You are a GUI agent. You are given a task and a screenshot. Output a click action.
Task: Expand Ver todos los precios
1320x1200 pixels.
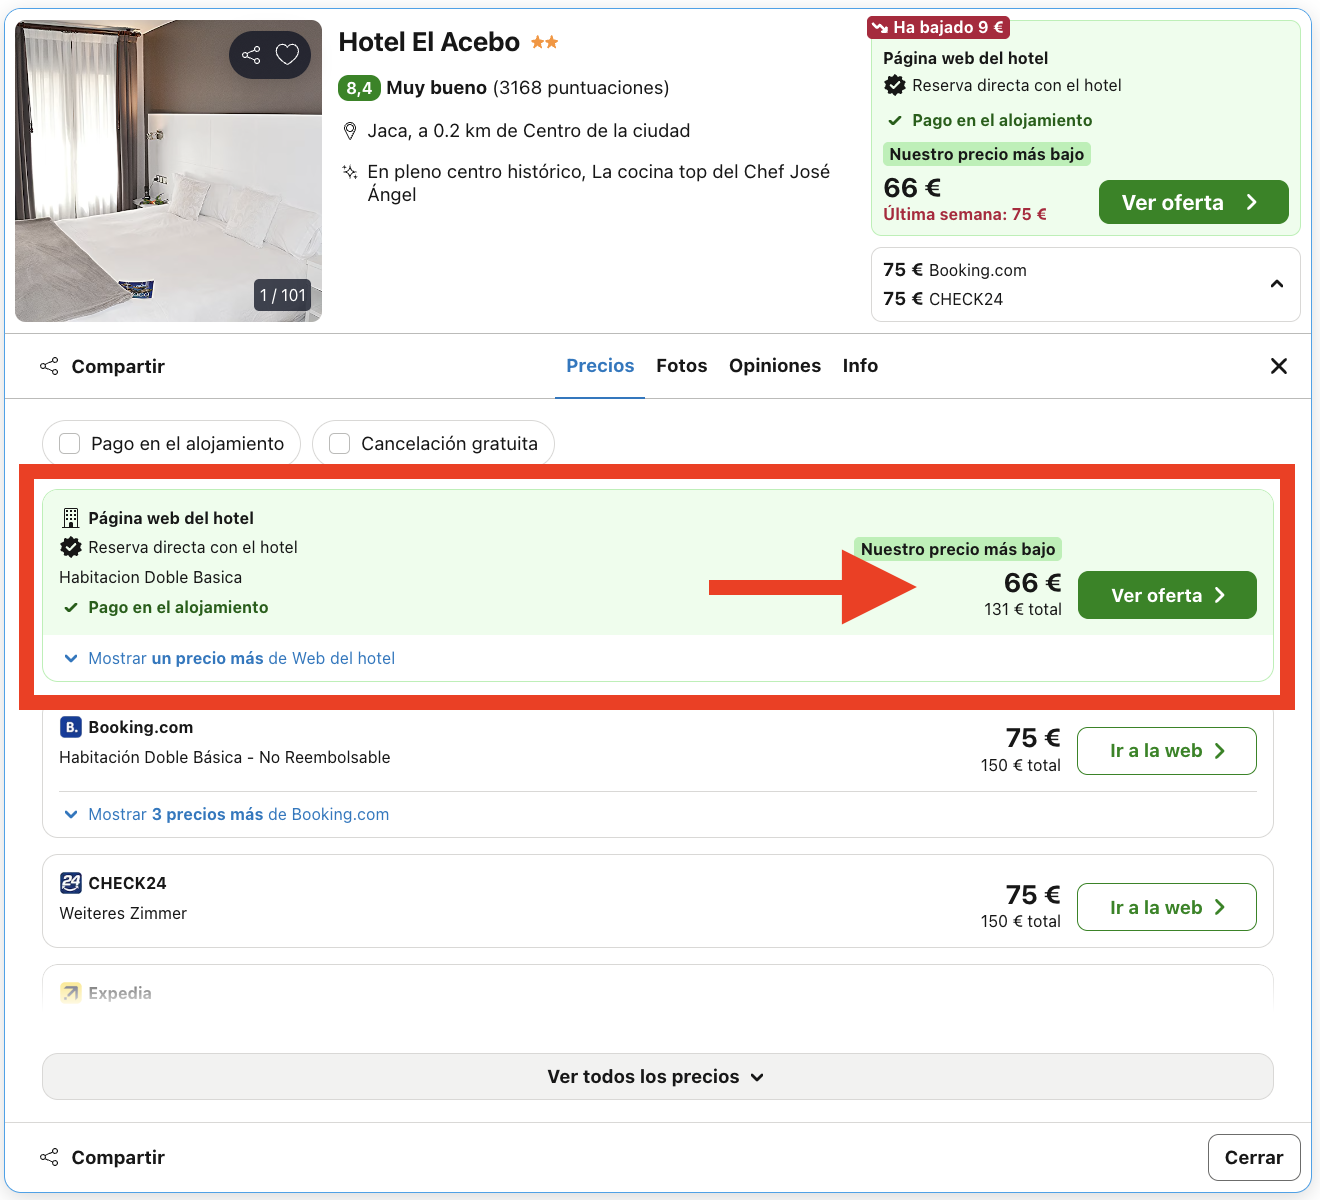click(x=657, y=1077)
